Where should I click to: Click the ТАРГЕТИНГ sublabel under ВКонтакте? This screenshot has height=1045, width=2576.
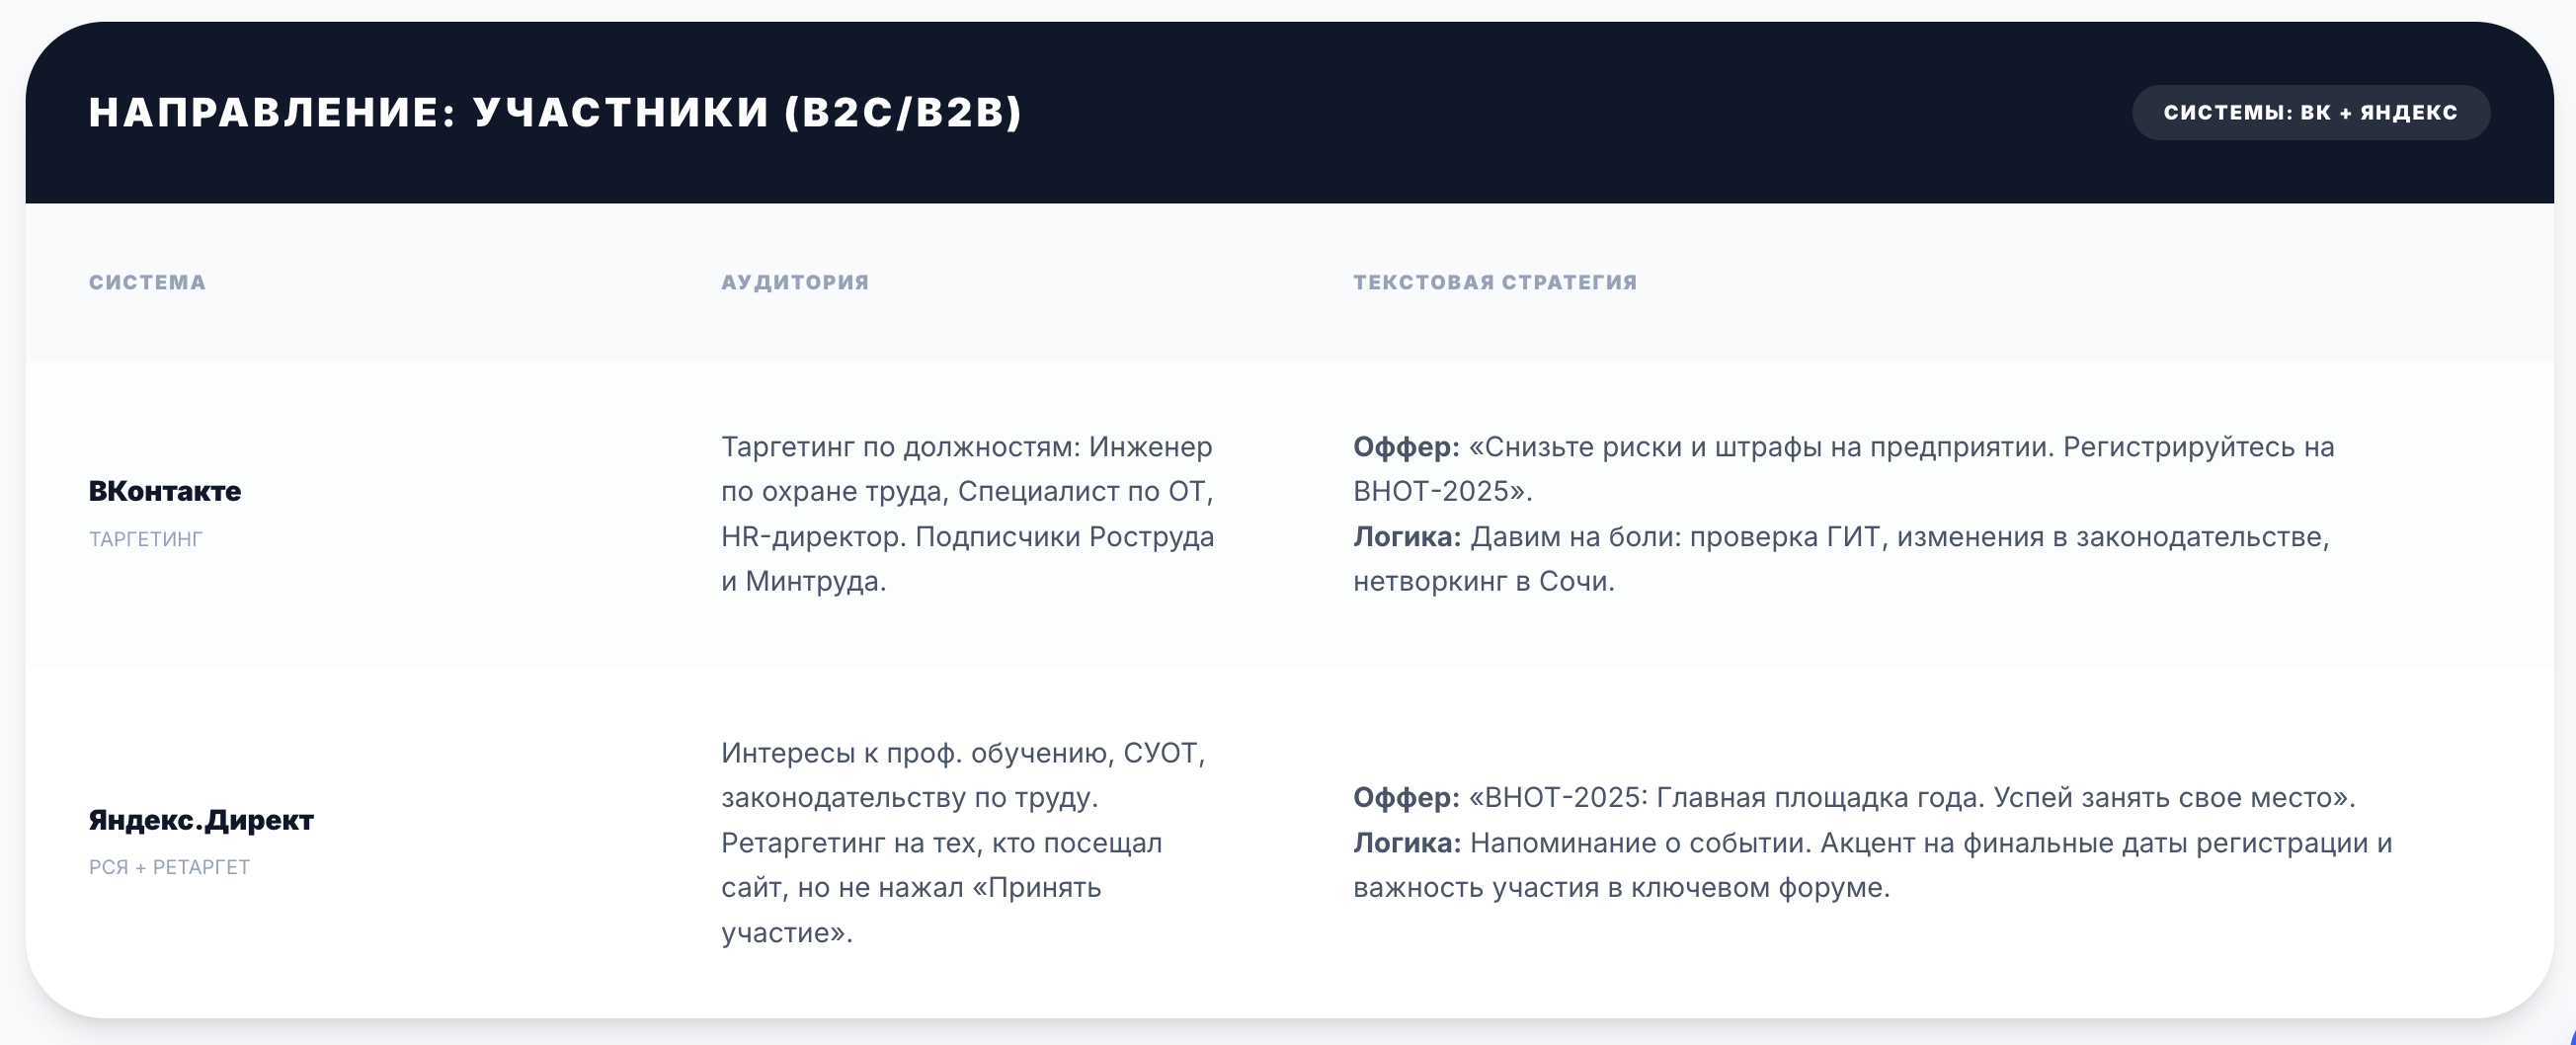[x=146, y=539]
